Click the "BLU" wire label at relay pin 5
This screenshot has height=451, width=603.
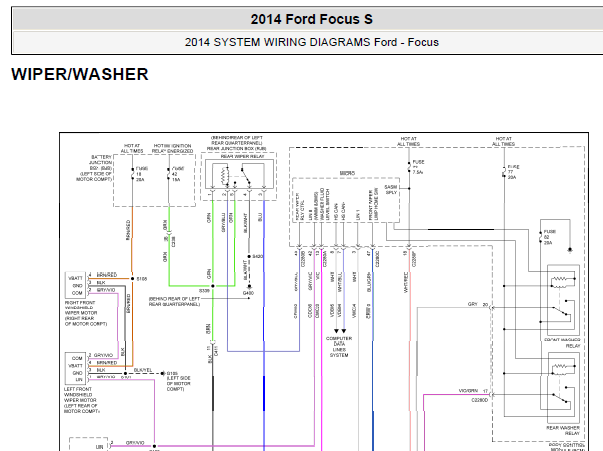point(260,217)
